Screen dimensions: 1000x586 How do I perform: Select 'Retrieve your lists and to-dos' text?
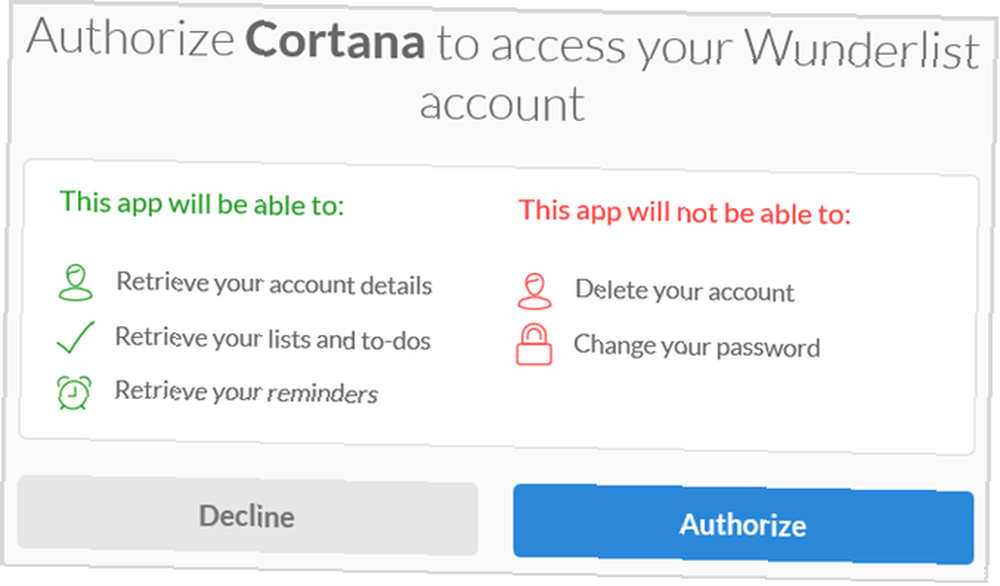tap(273, 339)
